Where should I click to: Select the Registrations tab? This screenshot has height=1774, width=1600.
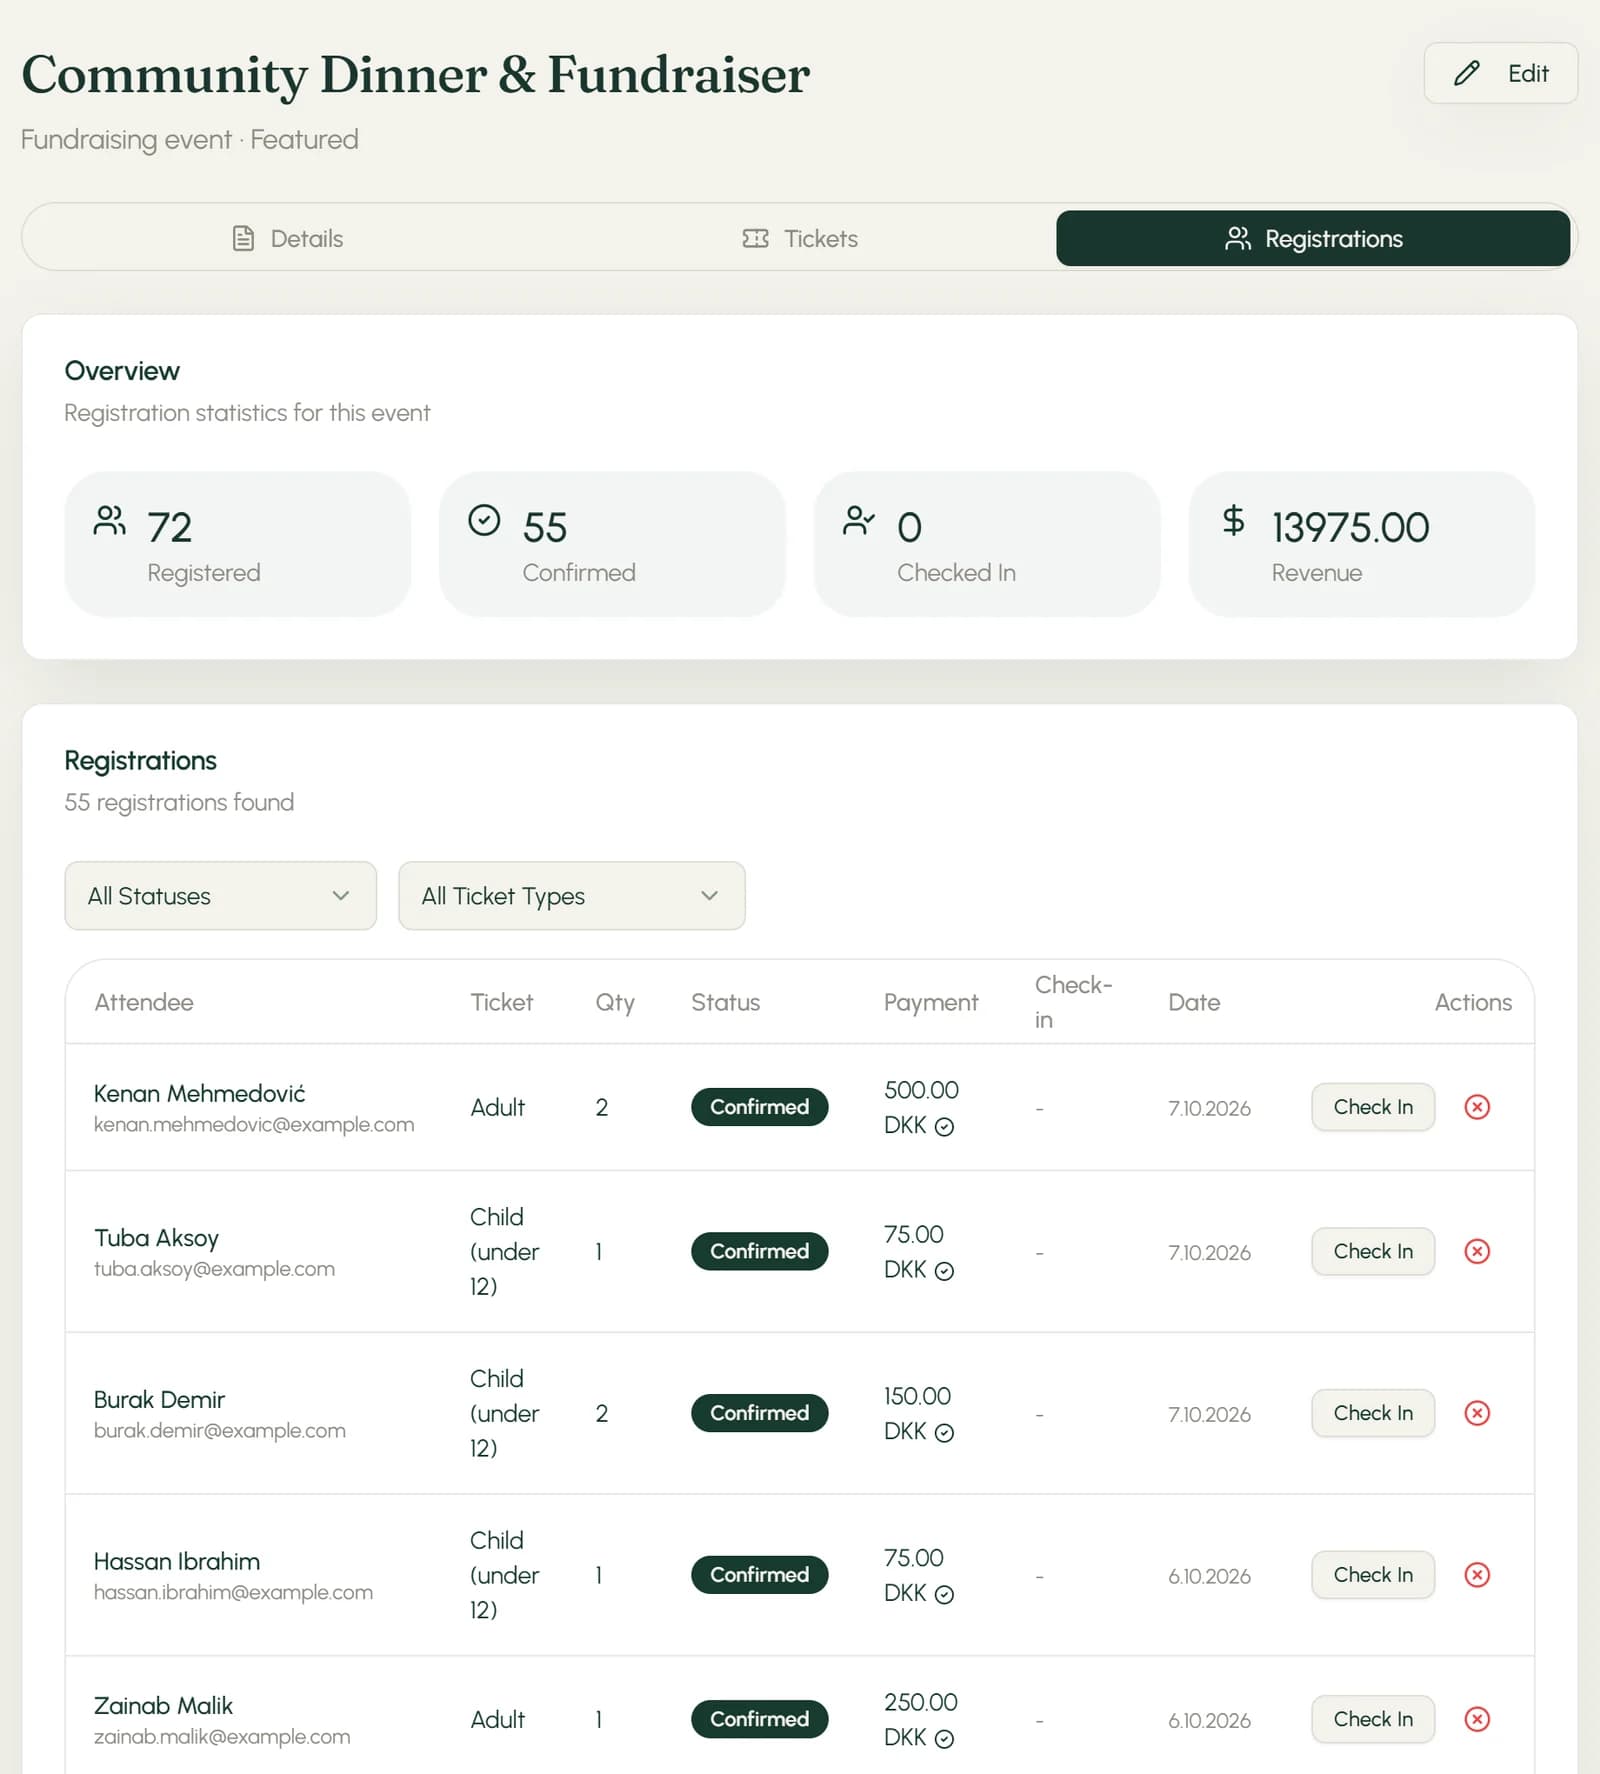[x=1313, y=238]
